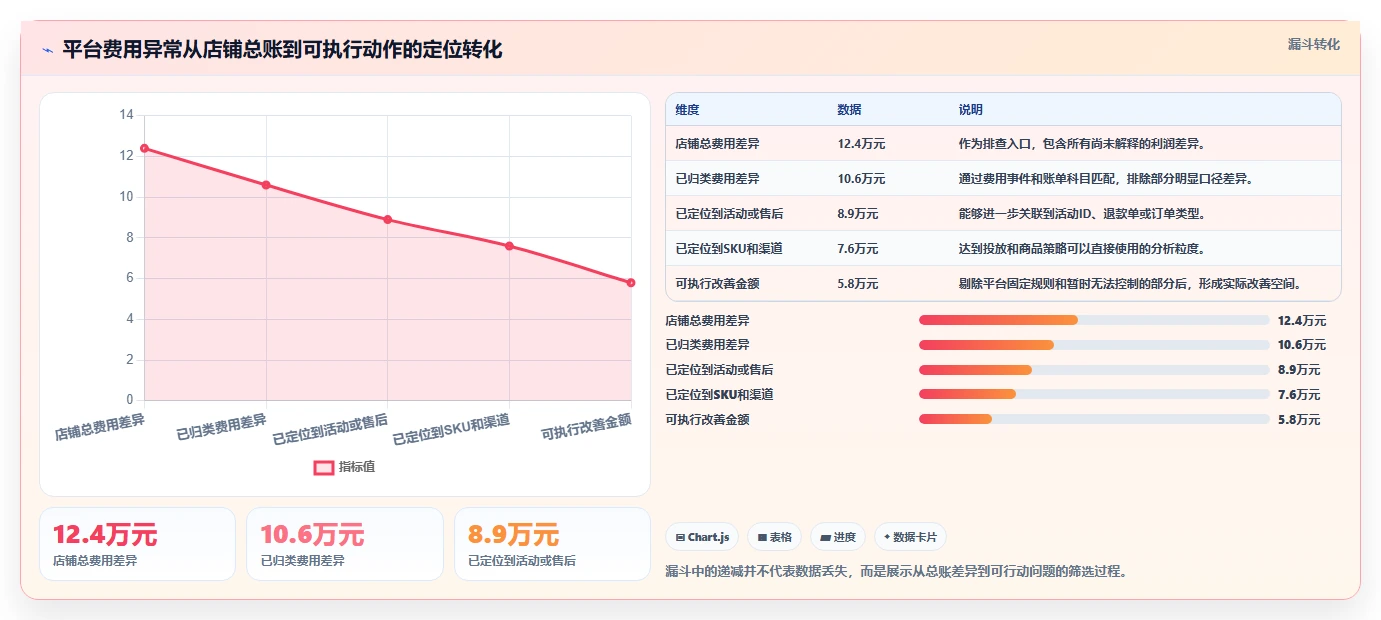Image resolution: width=1381 pixels, height=620 pixels.
Task: Click the x-axis label 已定位到SKU和渠道
Action: point(452,430)
